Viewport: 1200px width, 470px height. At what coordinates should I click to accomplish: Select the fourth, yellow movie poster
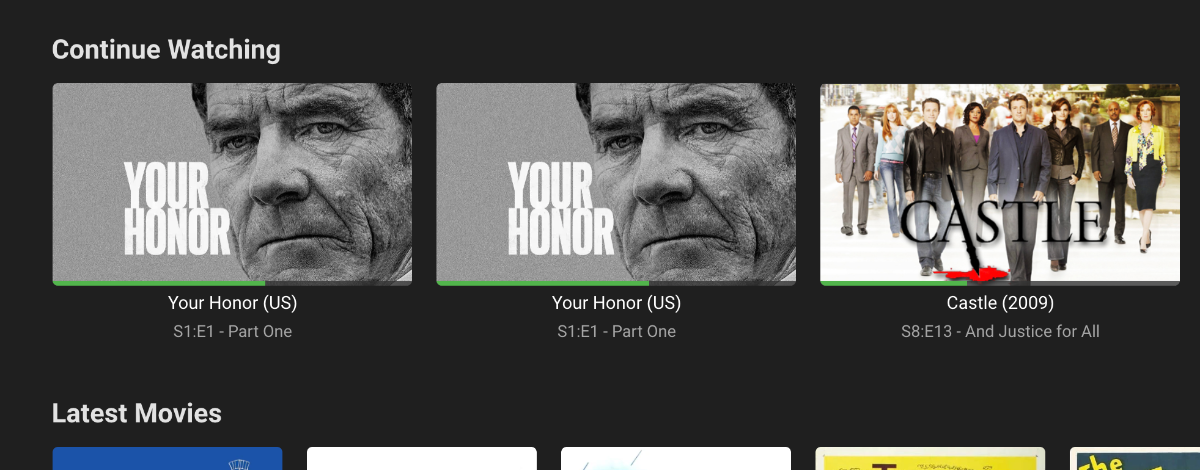click(x=930, y=459)
